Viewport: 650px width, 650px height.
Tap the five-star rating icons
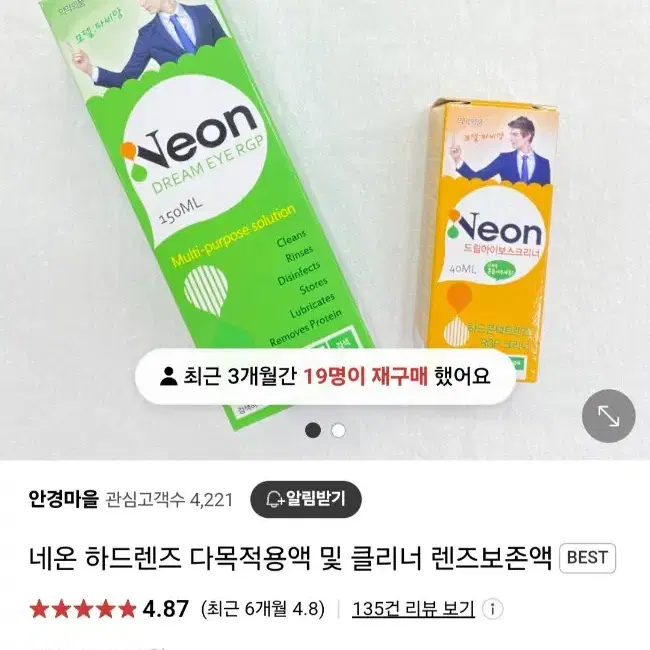point(83,609)
